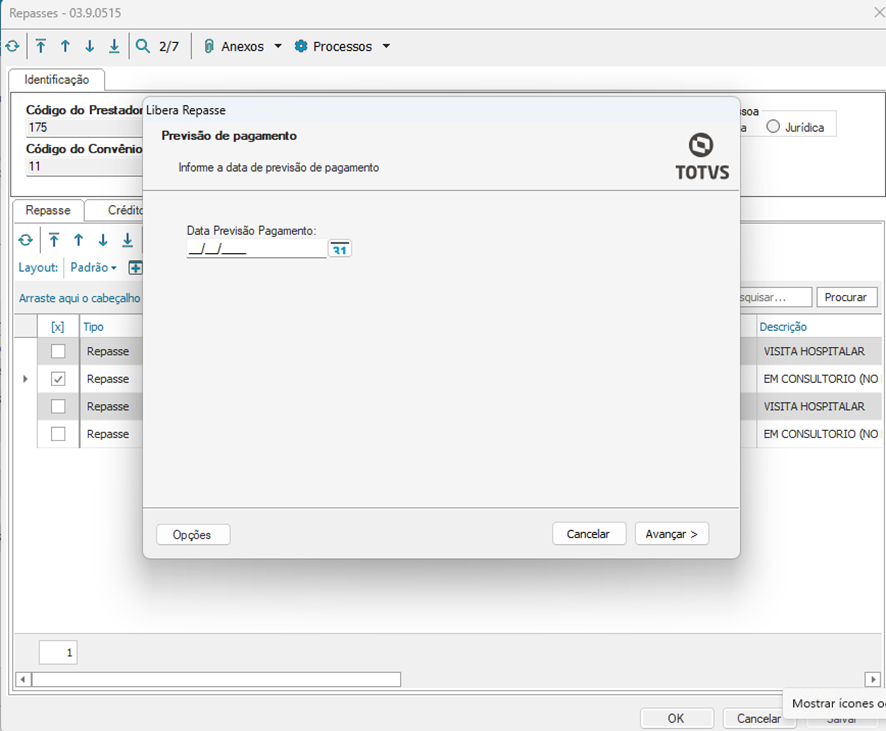Uncheck the second Repasse row checkbox
The width and height of the screenshot is (886, 731).
click(x=58, y=379)
